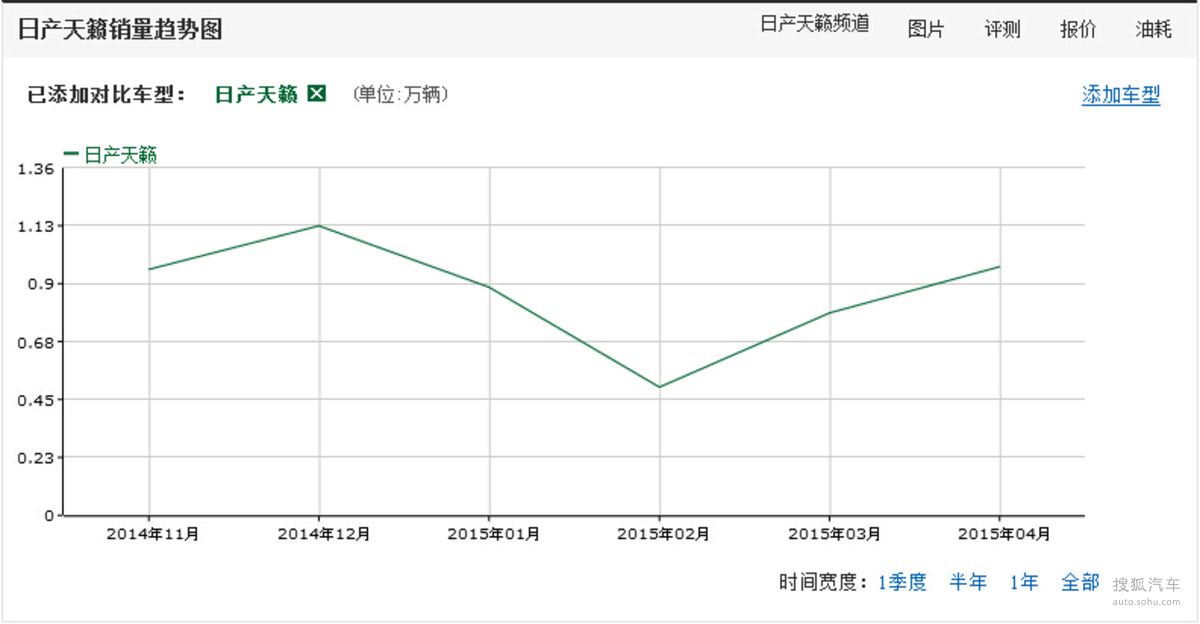Show 全部 time range data
1200x624 pixels.
(1080, 582)
